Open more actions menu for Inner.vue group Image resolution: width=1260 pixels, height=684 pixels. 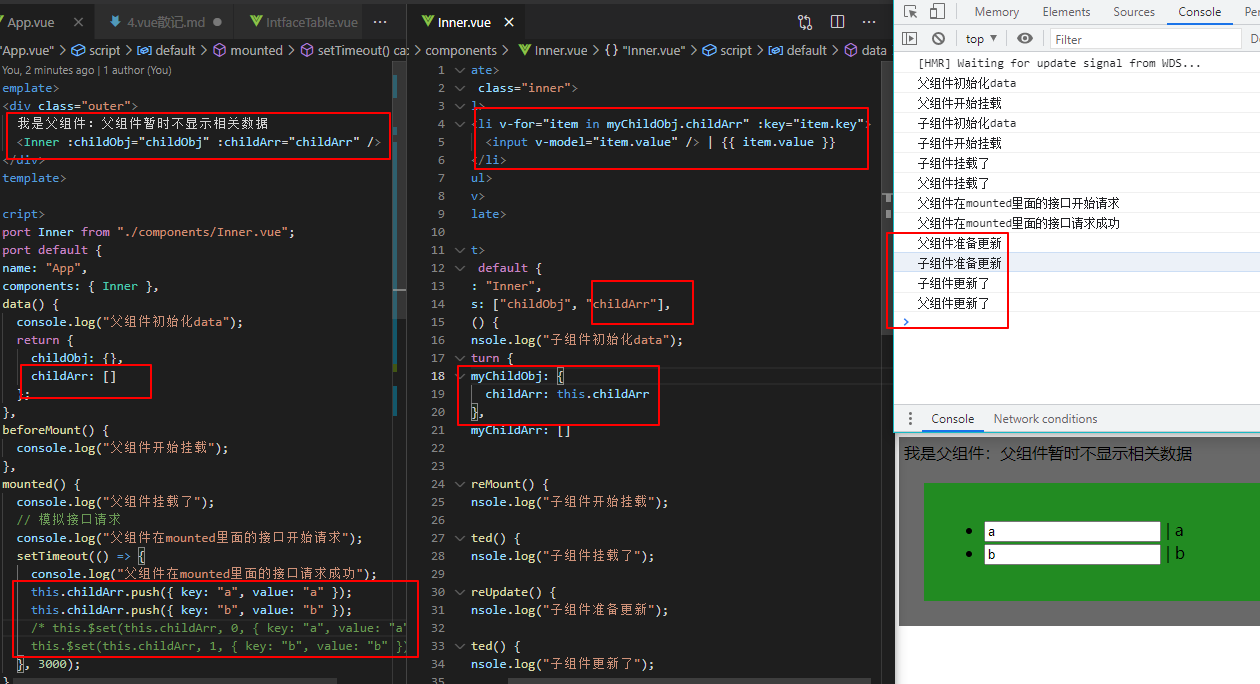[868, 22]
